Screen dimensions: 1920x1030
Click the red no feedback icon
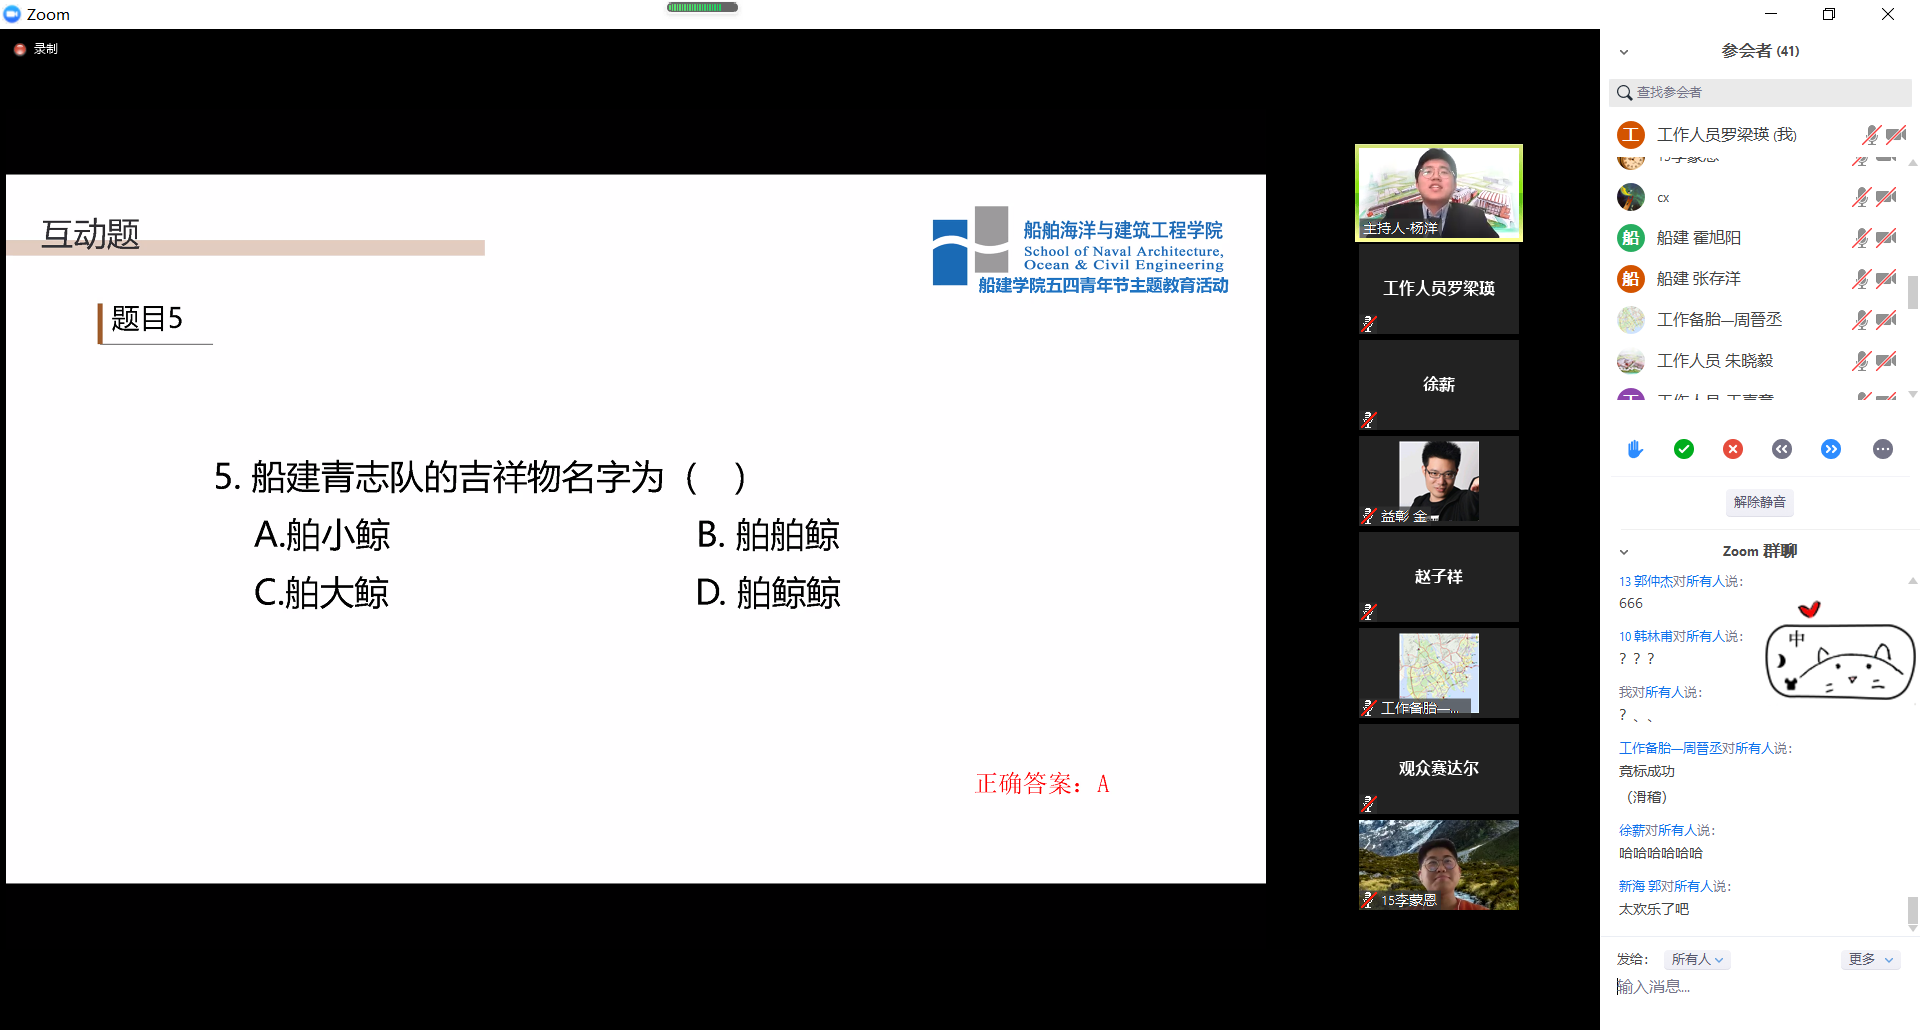tap(1733, 449)
